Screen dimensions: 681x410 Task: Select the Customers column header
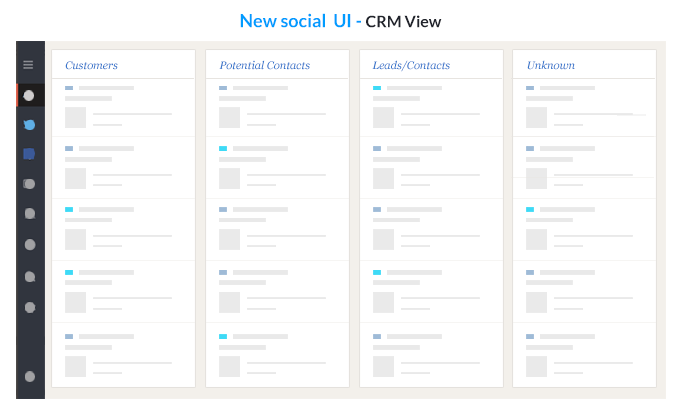[91, 66]
